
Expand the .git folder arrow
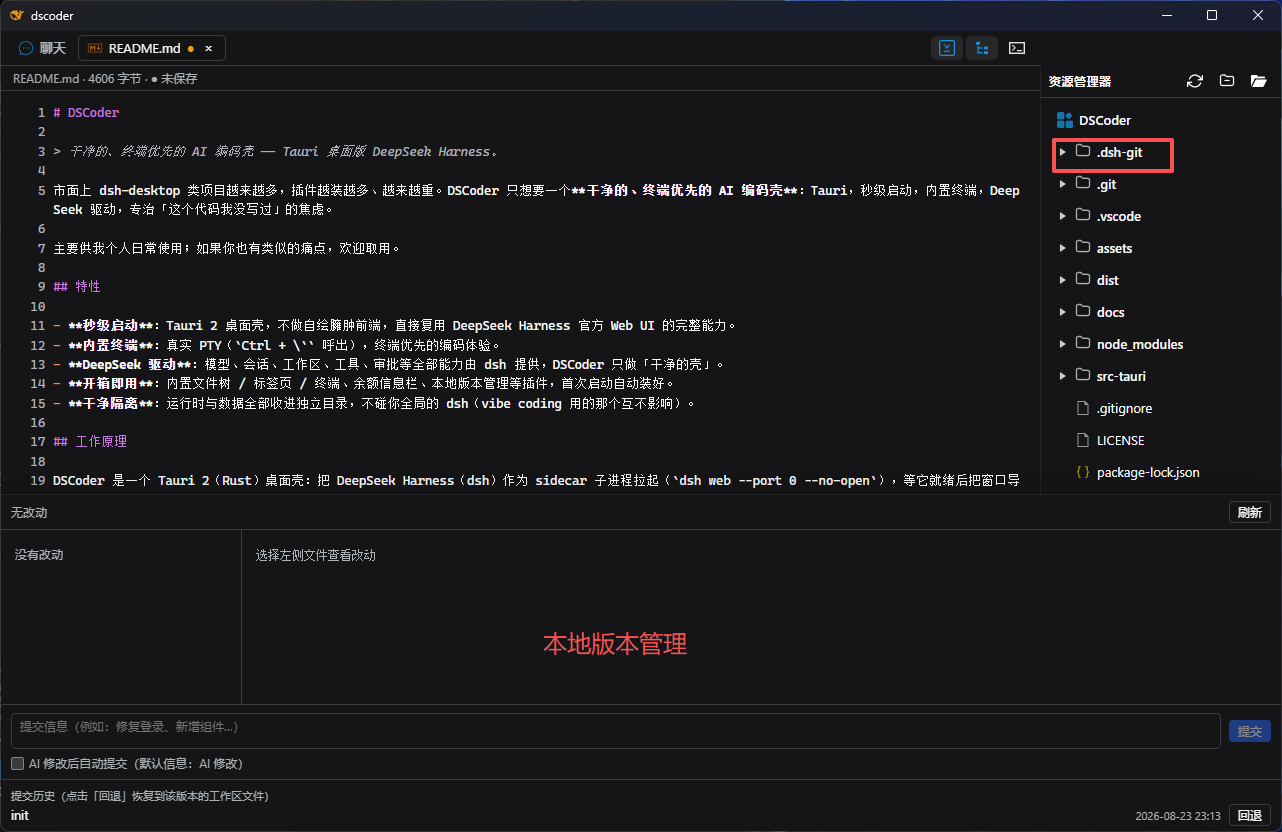coord(1063,184)
